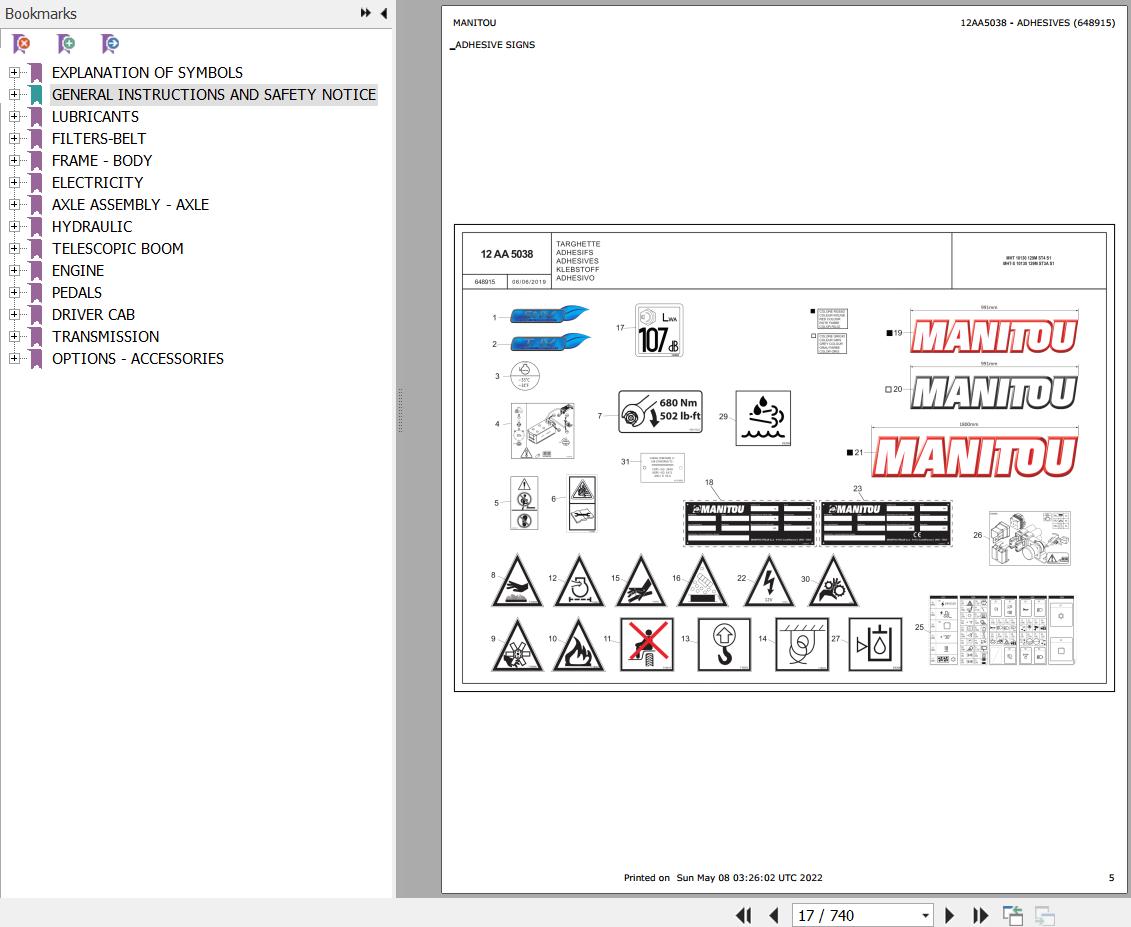Image resolution: width=1131 pixels, height=927 pixels.
Task: Click the '12 AA 5038' diagram code
Action: pyautogui.click(x=506, y=254)
